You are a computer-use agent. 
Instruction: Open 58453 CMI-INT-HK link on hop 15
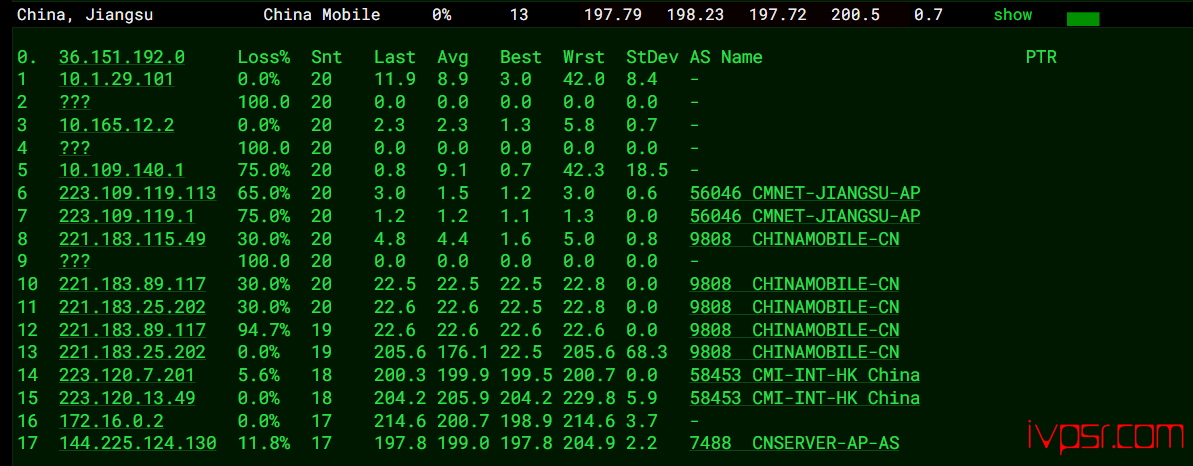805,397
